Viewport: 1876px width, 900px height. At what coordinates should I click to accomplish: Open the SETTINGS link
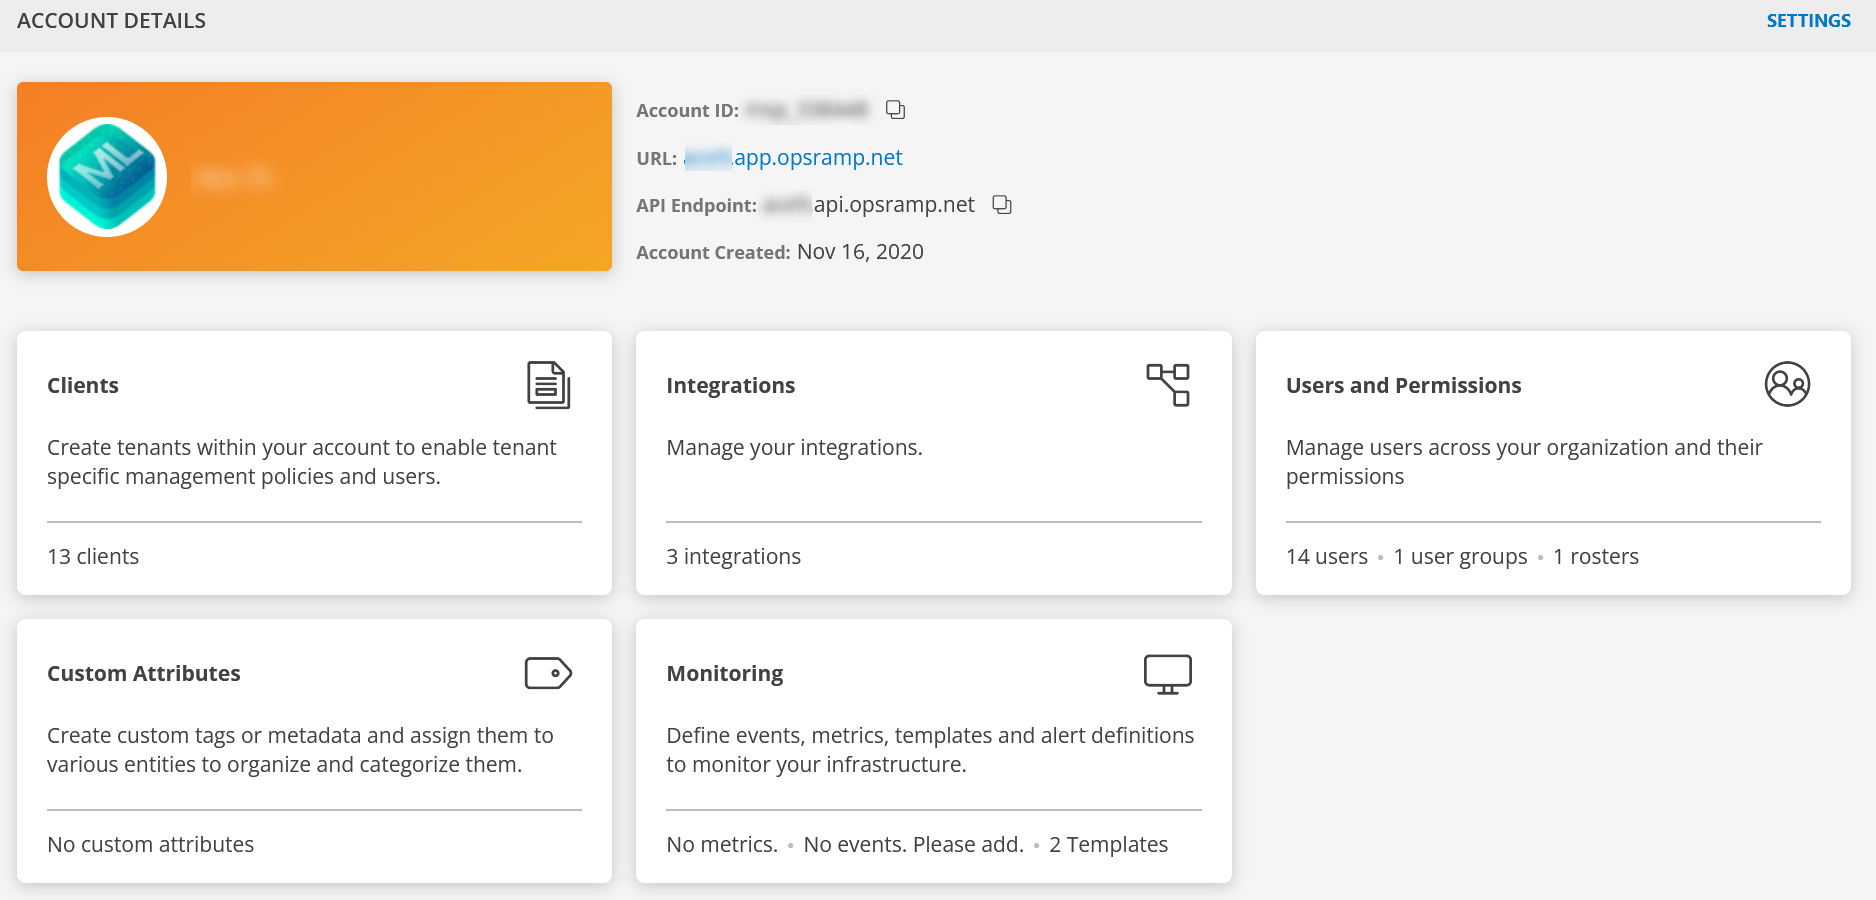1808,21
